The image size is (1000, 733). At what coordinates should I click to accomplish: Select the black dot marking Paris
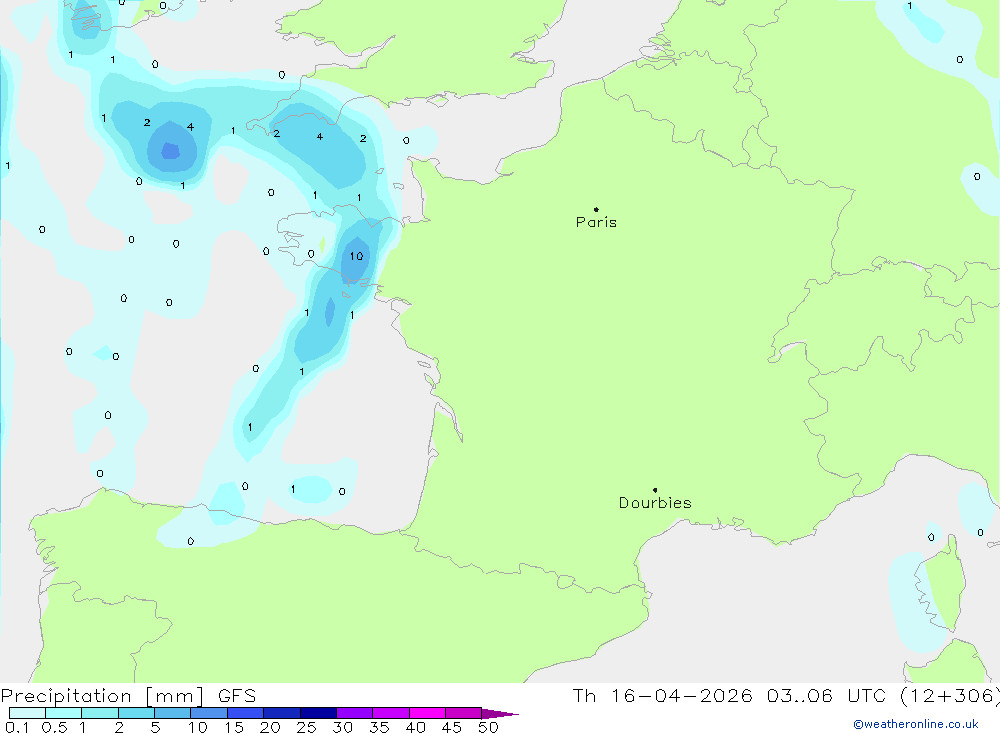[596, 209]
